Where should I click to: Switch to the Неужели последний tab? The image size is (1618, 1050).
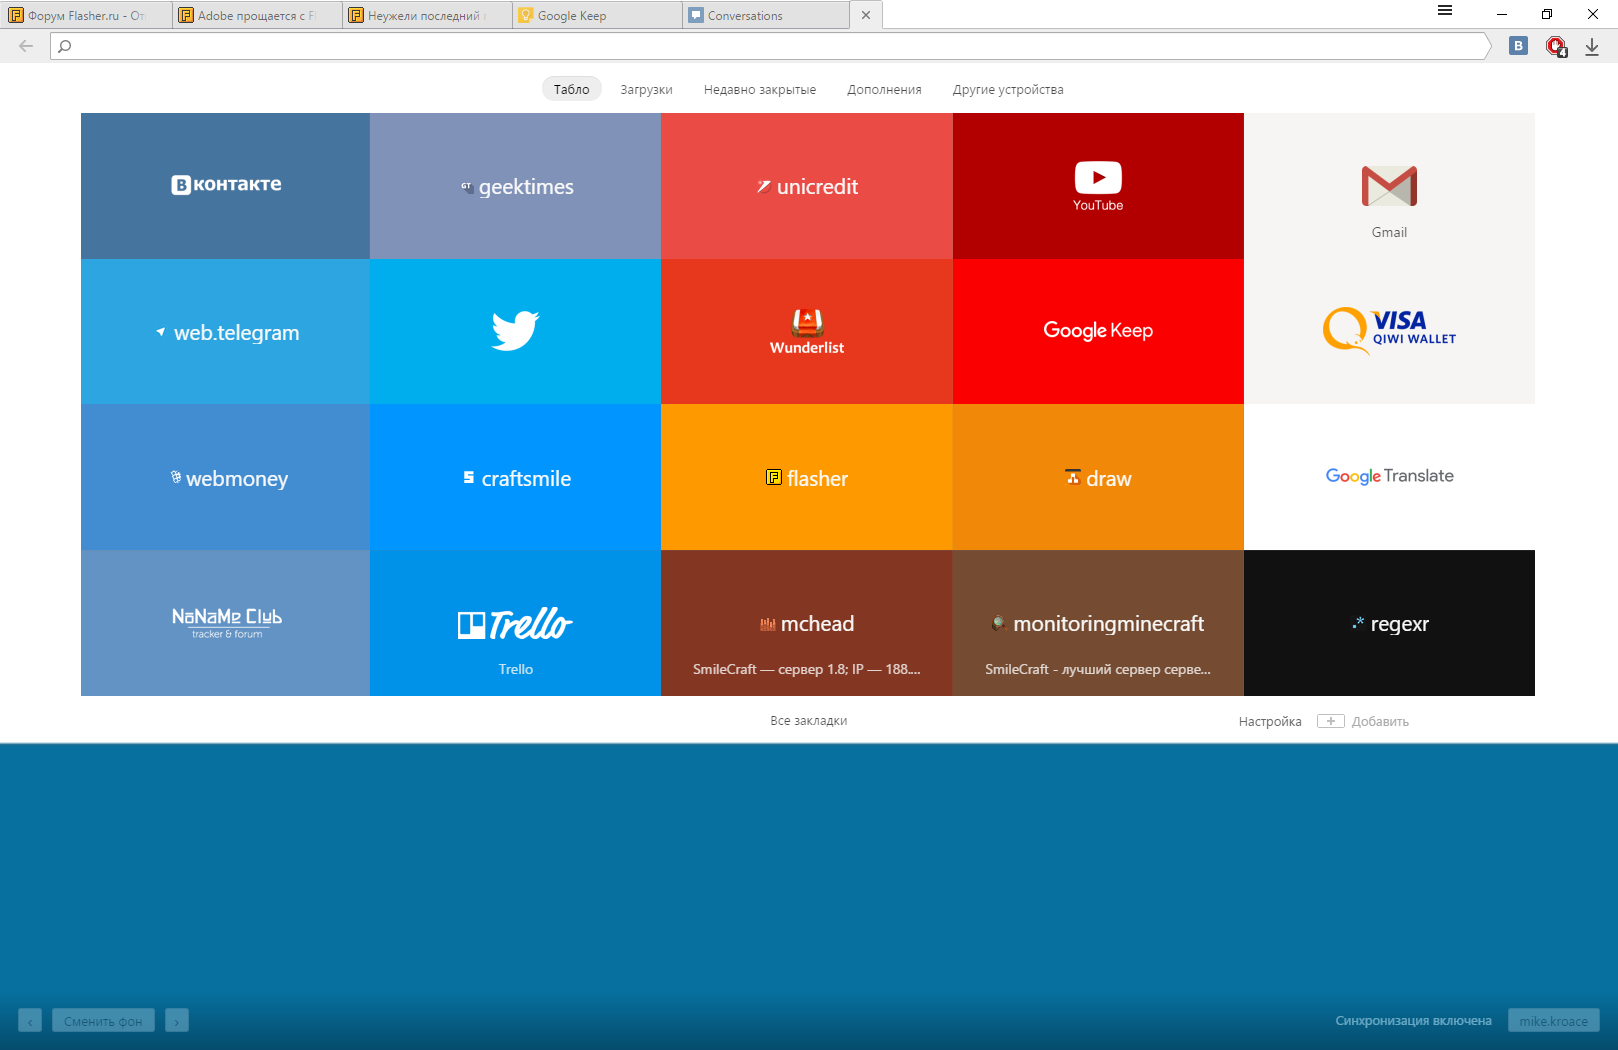click(x=427, y=15)
